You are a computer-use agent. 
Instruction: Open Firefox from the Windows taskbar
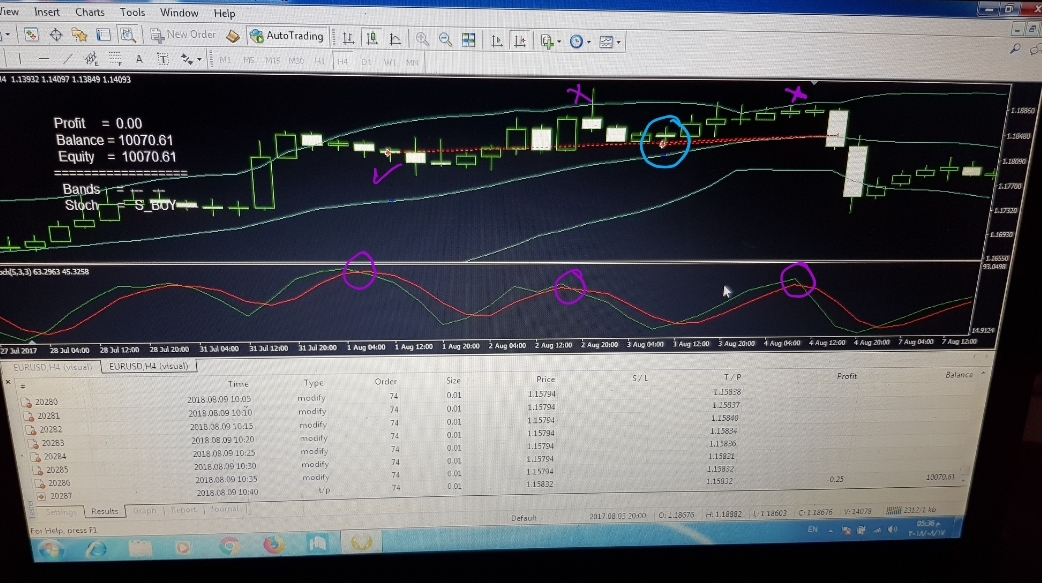click(x=274, y=546)
